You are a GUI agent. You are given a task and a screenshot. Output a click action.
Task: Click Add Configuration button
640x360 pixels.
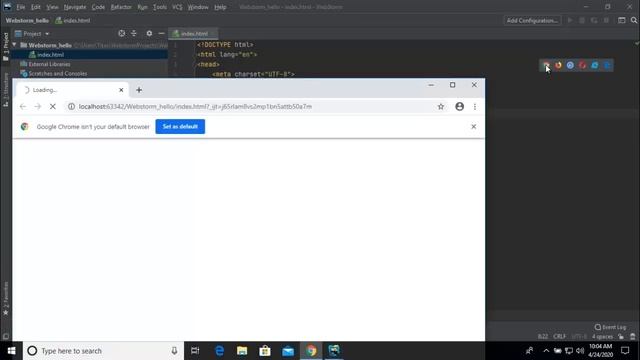[532, 20]
